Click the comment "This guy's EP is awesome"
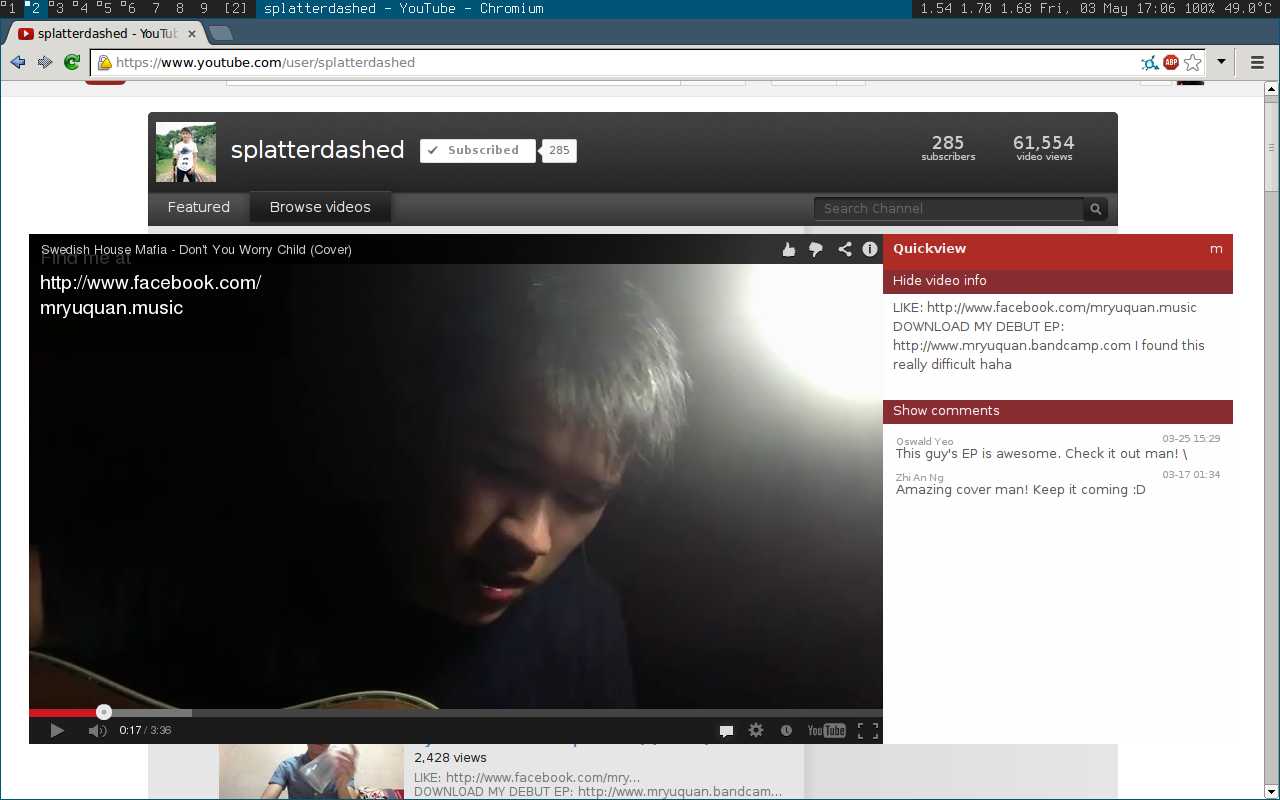This screenshot has width=1280, height=800. click(x=1041, y=454)
